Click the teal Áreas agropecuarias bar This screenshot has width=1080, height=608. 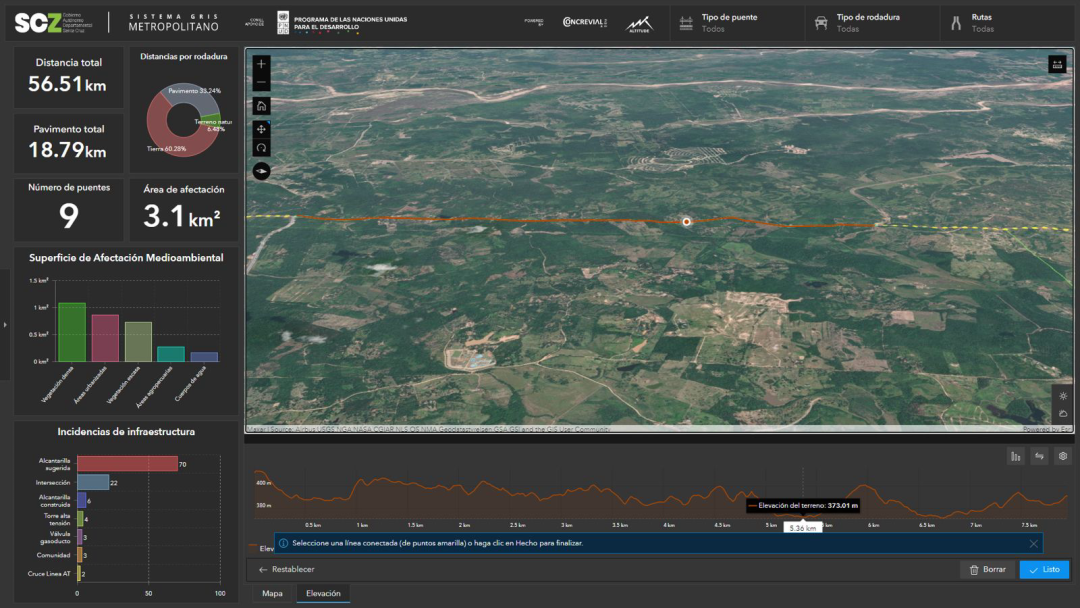[171, 354]
